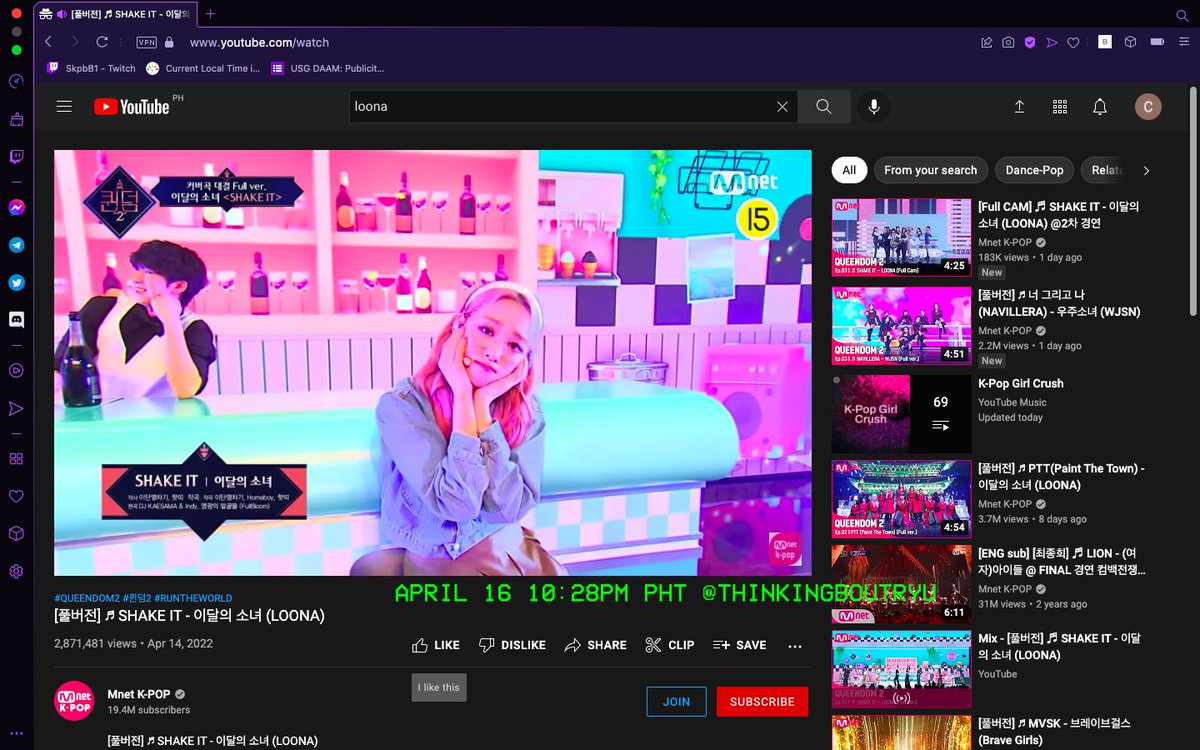This screenshot has width=1200, height=750.
Task: Open GX Cleaner in the sidebar
Action: point(16,120)
